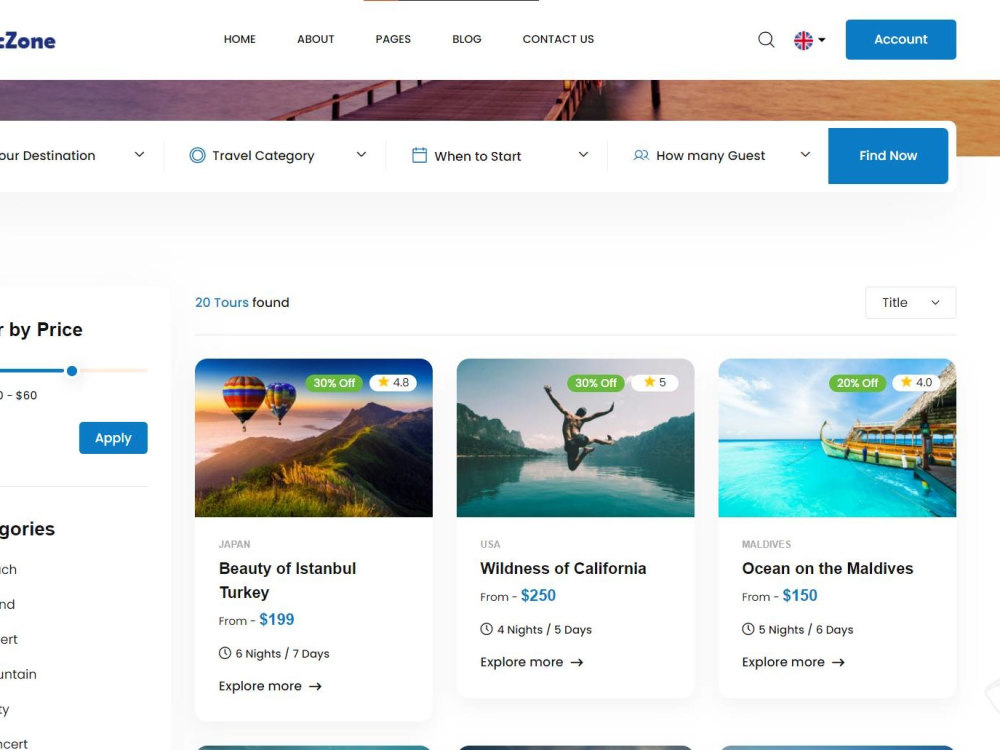Apply the price filter
The height and width of the screenshot is (750, 1000).
point(113,438)
